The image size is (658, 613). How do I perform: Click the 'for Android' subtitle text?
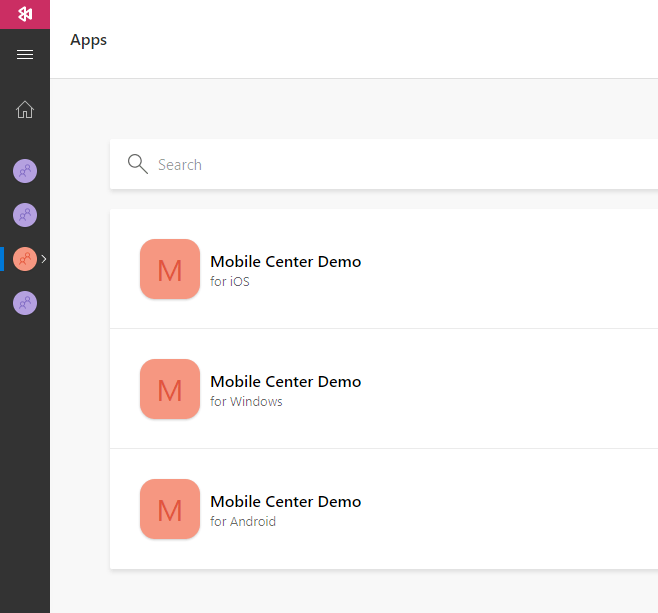(x=243, y=522)
